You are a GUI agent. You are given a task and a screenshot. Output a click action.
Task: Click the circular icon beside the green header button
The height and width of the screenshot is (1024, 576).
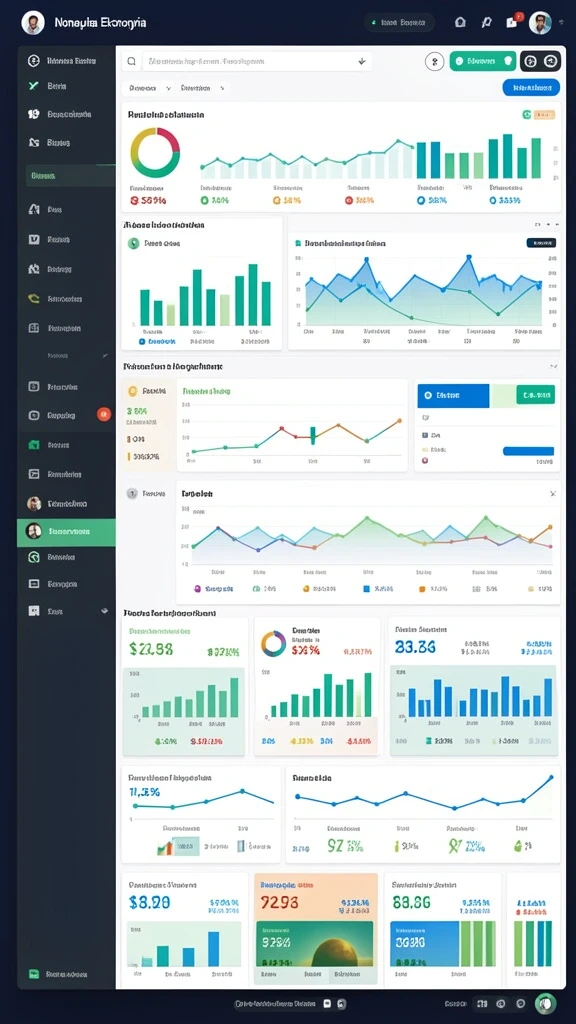[x=434, y=61]
